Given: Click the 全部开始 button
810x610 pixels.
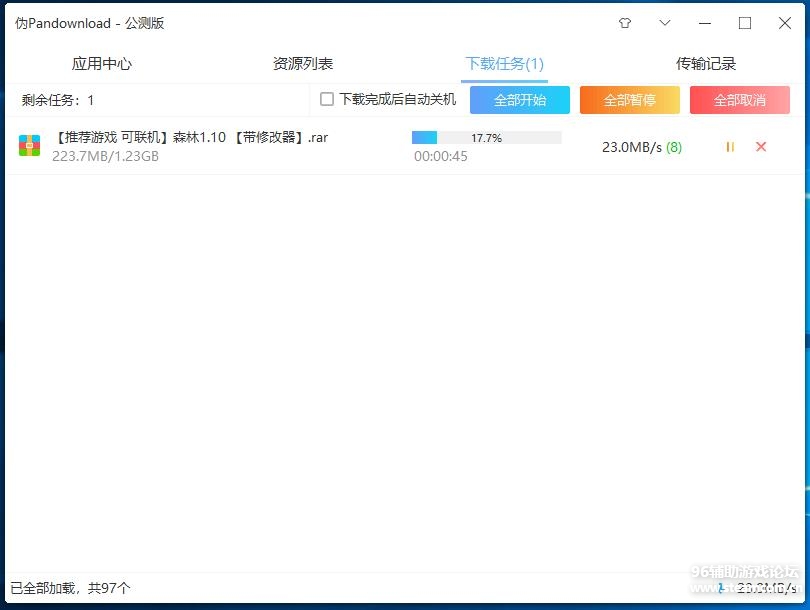Looking at the screenshot, I should click(520, 100).
